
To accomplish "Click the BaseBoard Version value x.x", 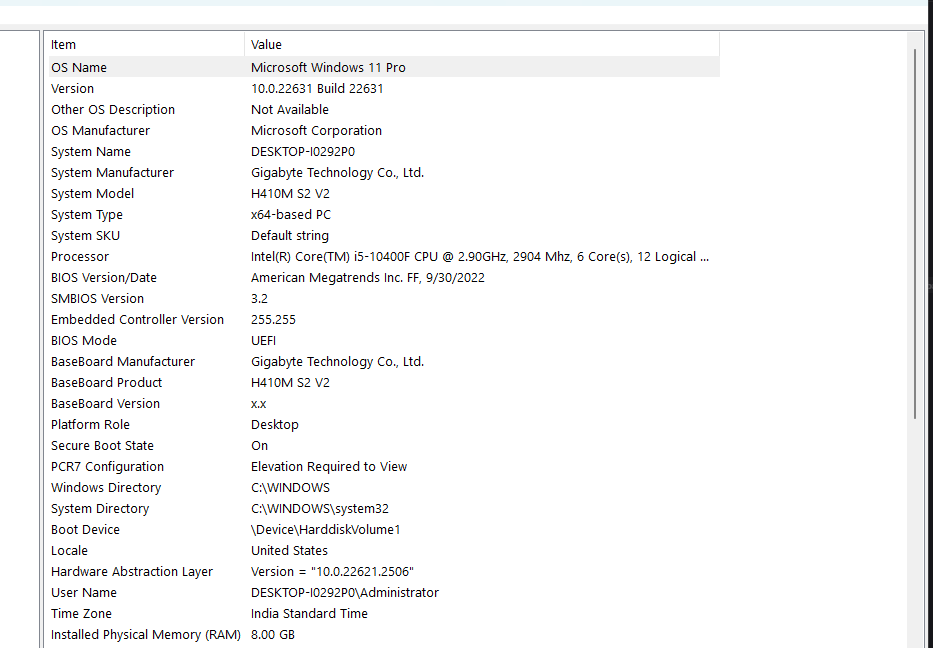I will [258, 404].
